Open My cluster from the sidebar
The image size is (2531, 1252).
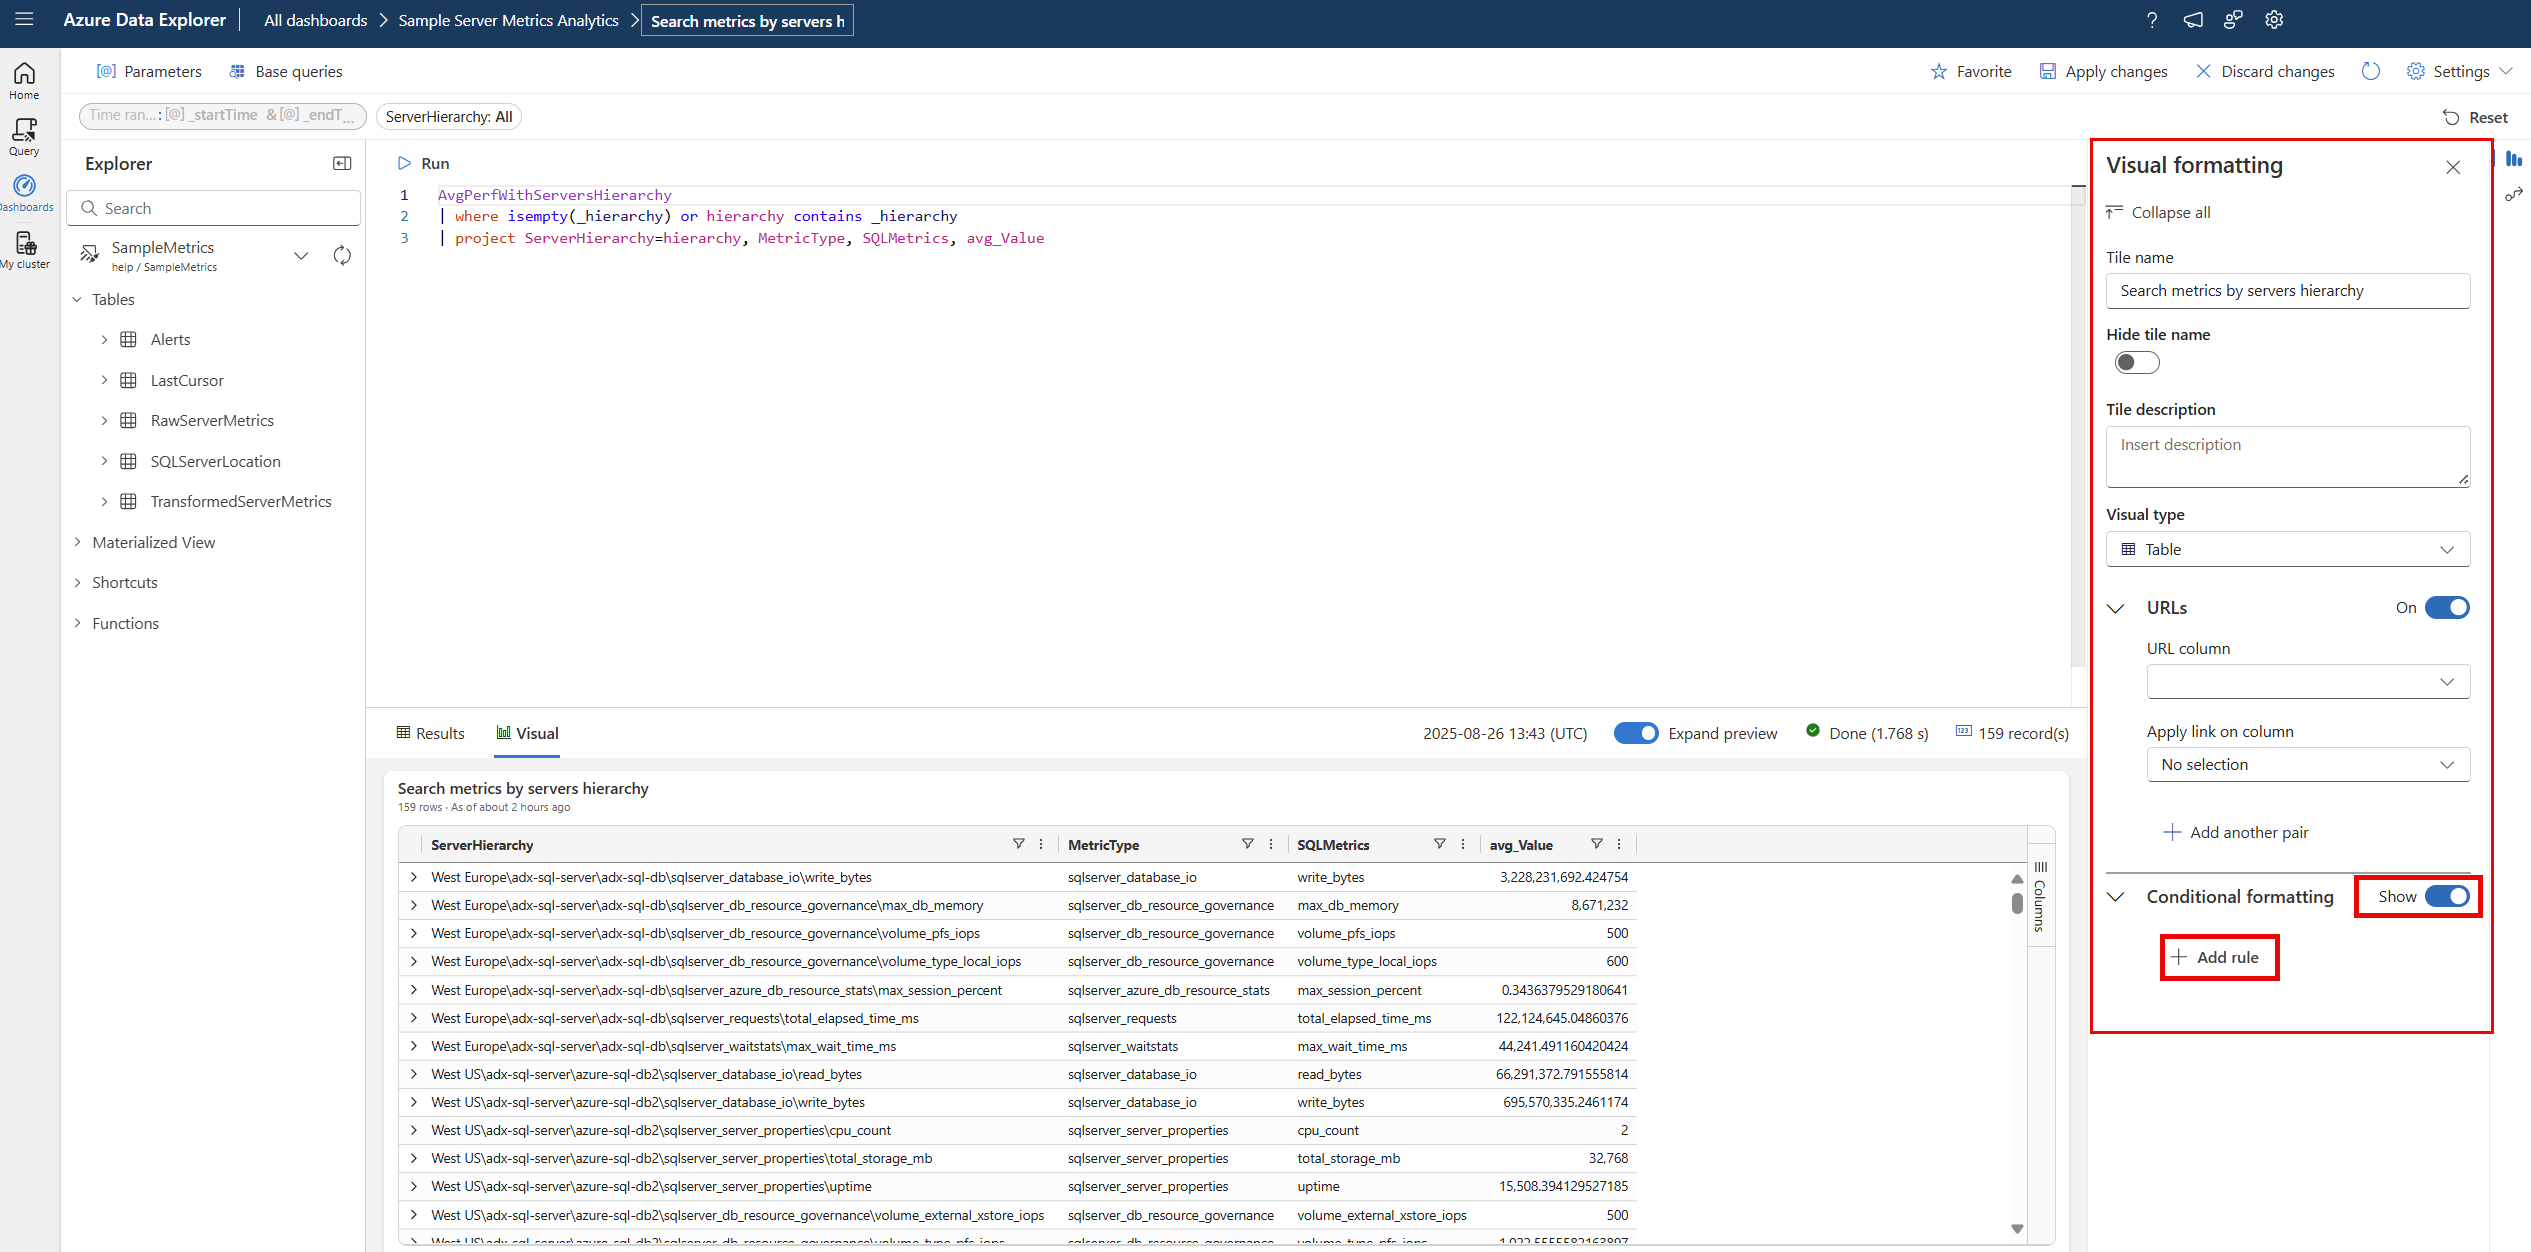23,248
